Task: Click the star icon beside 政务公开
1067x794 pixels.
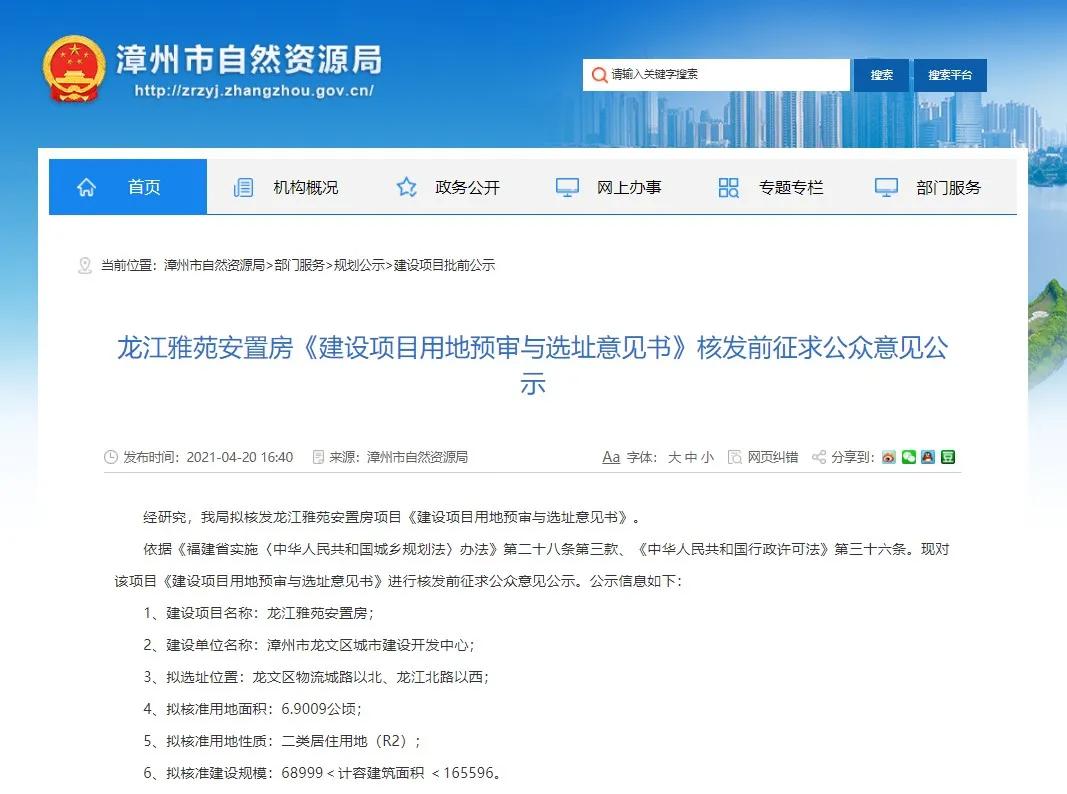Action: 406,186
